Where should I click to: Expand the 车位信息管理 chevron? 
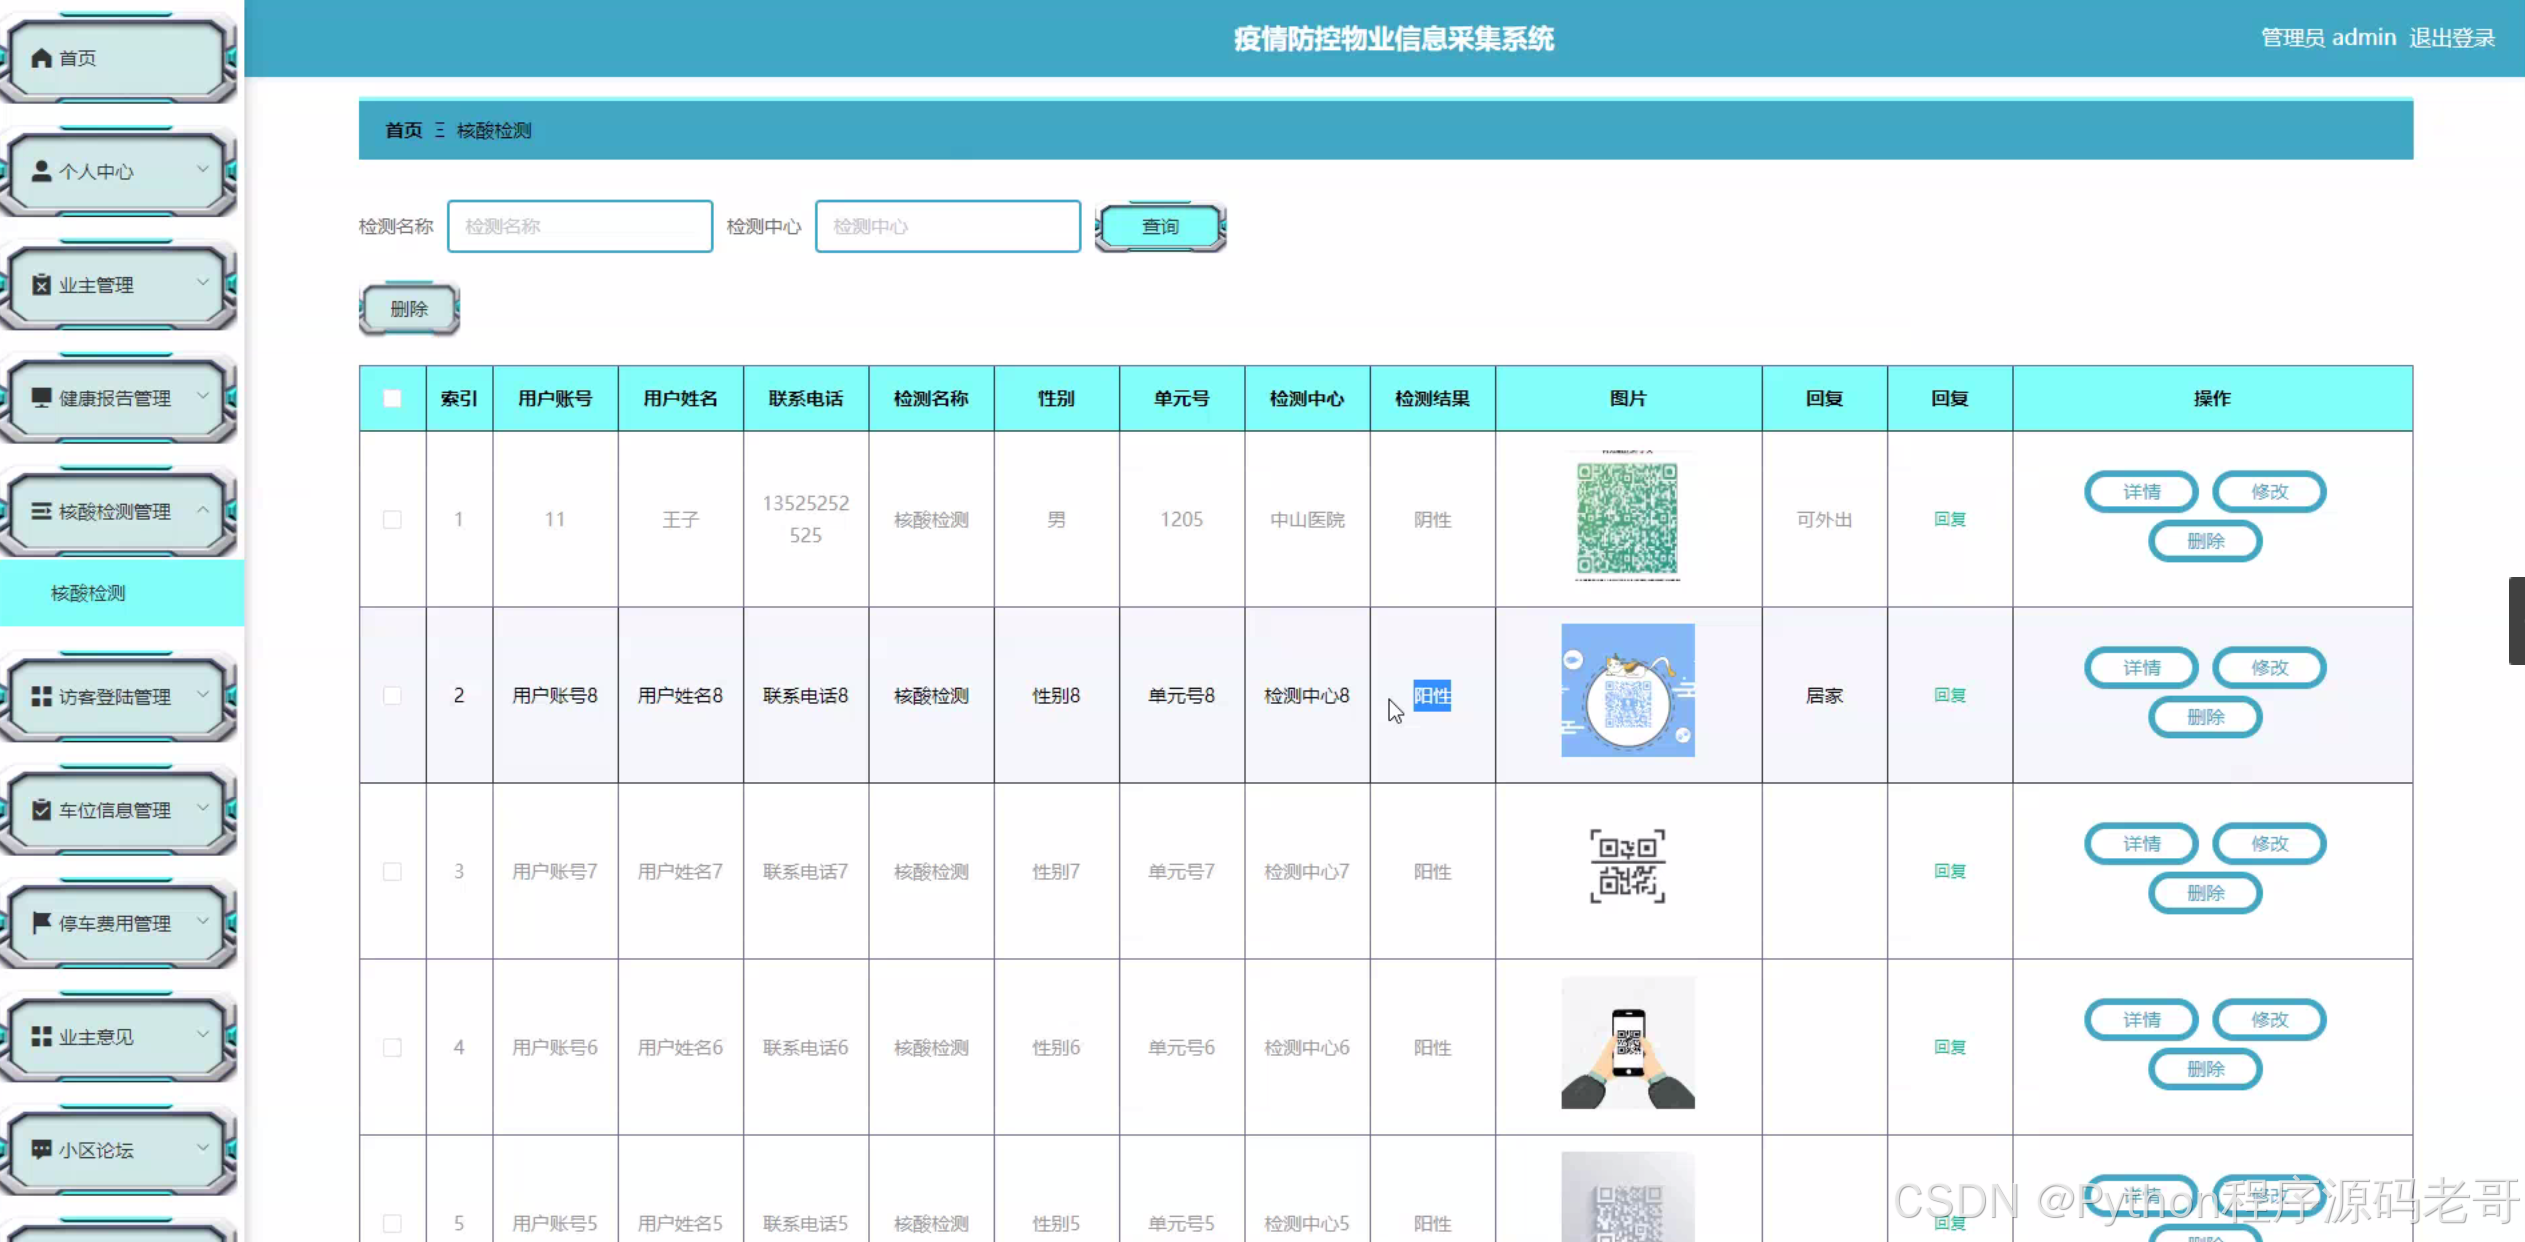tap(203, 808)
